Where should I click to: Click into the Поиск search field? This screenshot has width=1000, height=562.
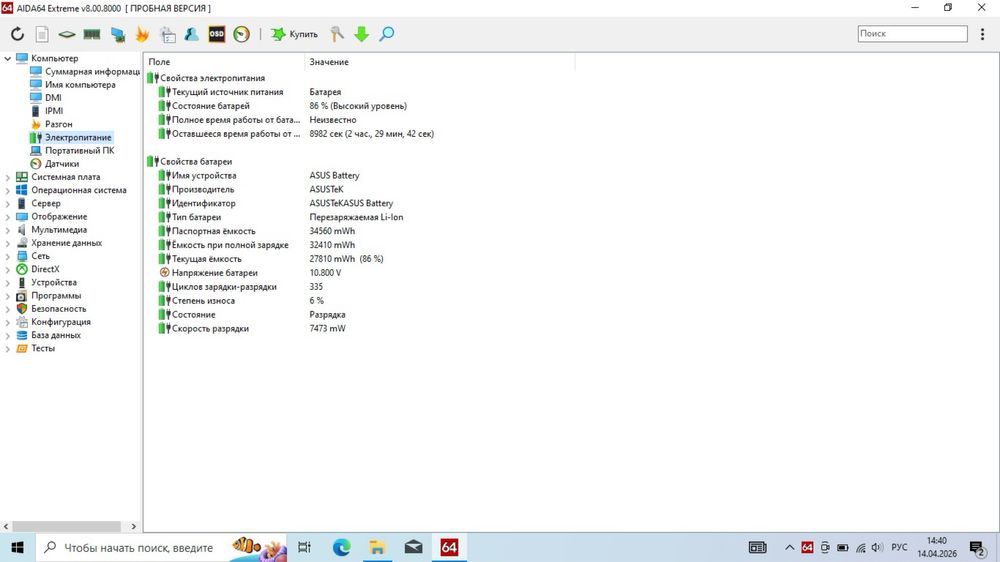(912, 34)
